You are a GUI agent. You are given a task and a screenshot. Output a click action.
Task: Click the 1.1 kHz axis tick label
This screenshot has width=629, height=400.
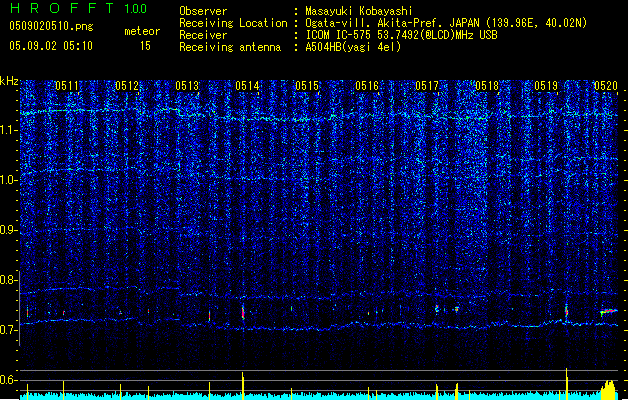[x=9, y=130]
